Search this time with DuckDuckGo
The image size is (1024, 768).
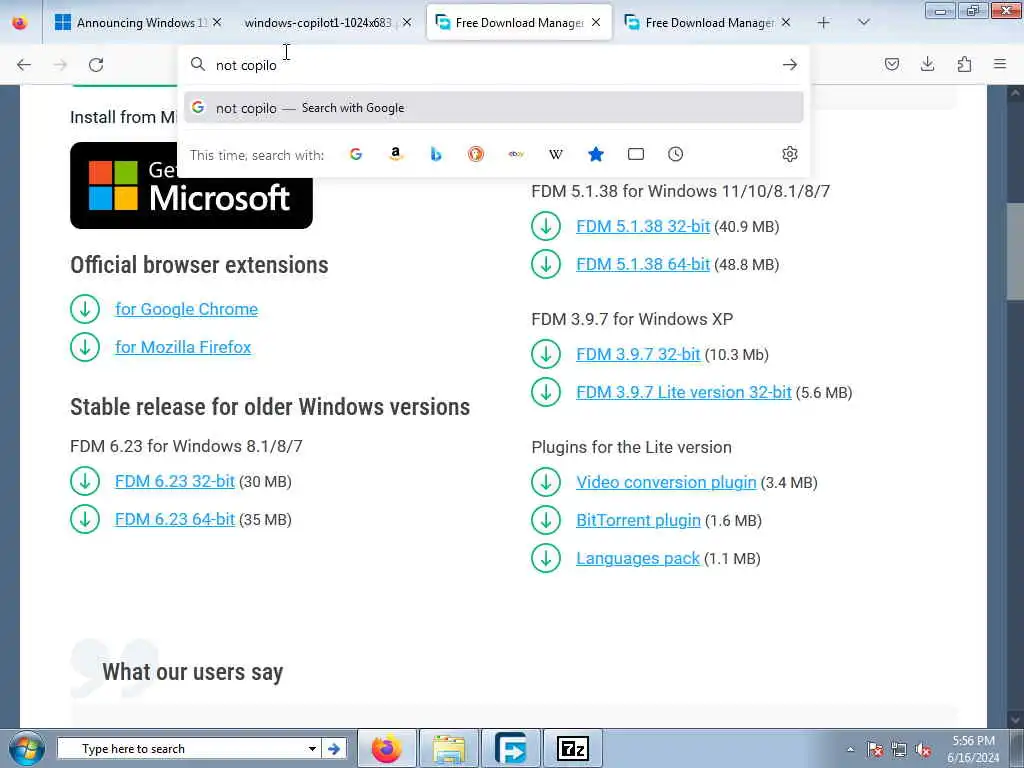click(476, 154)
